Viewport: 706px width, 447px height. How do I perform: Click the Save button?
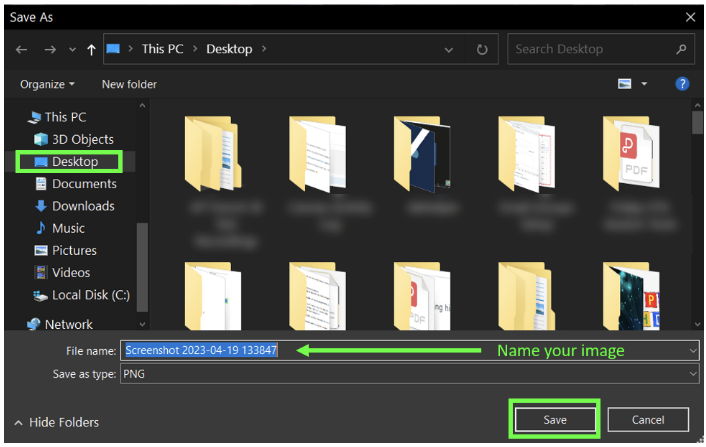click(554, 420)
